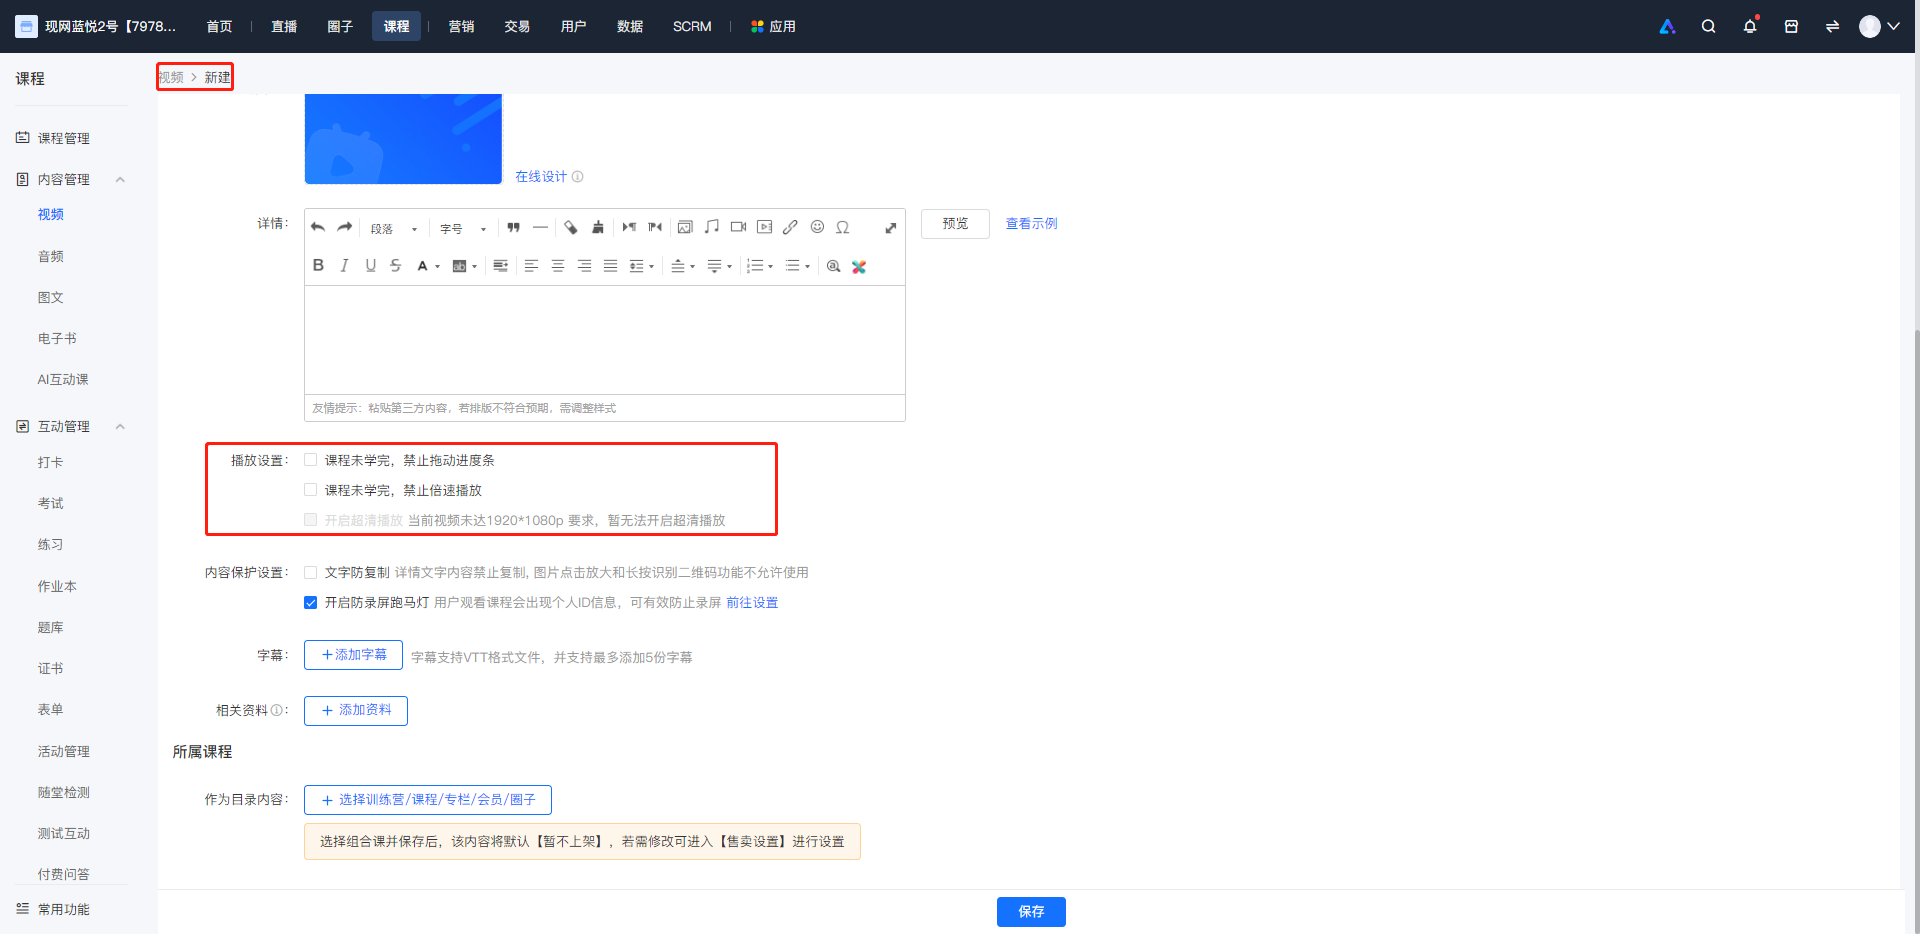Pick font color with the A icon
Screen dimensions: 1920x934
pyautogui.click(x=423, y=266)
